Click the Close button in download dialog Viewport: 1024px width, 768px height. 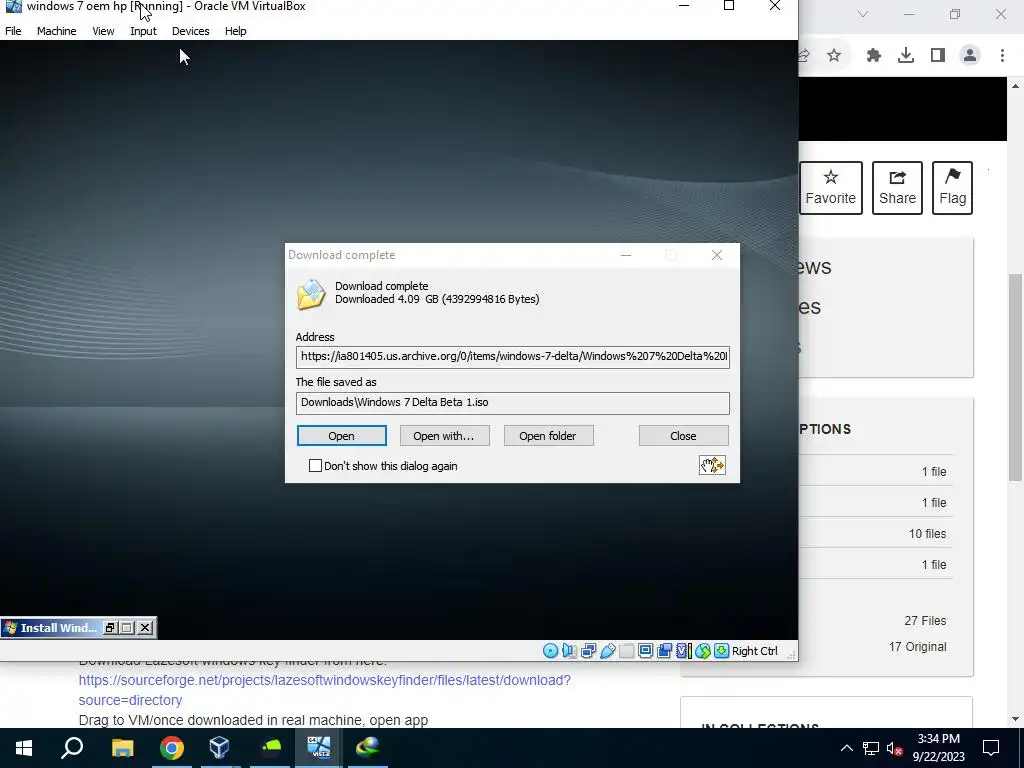point(683,436)
